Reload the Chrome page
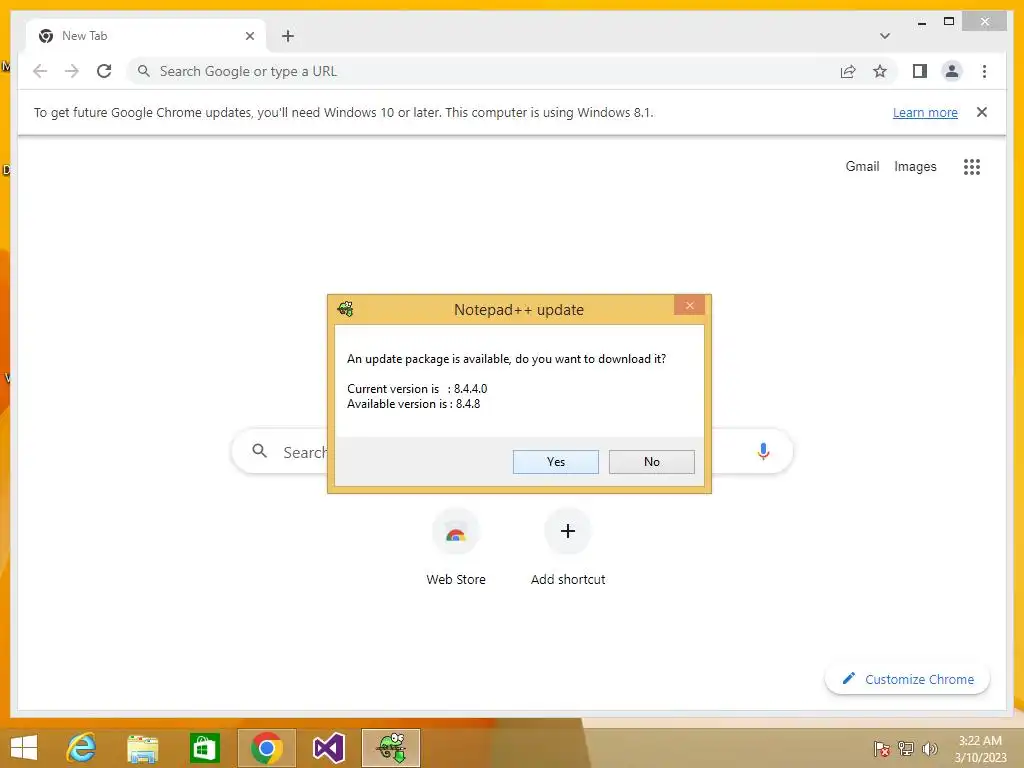This screenshot has width=1024, height=768. (104, 71)
